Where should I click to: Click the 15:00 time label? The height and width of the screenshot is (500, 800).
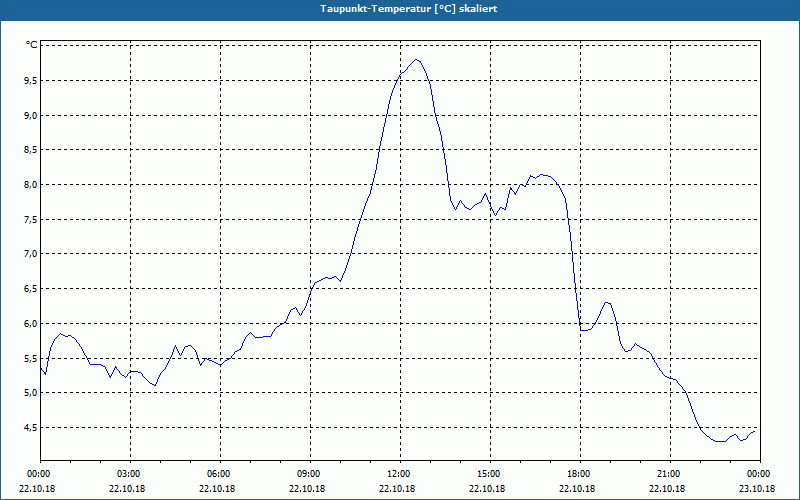488,474
